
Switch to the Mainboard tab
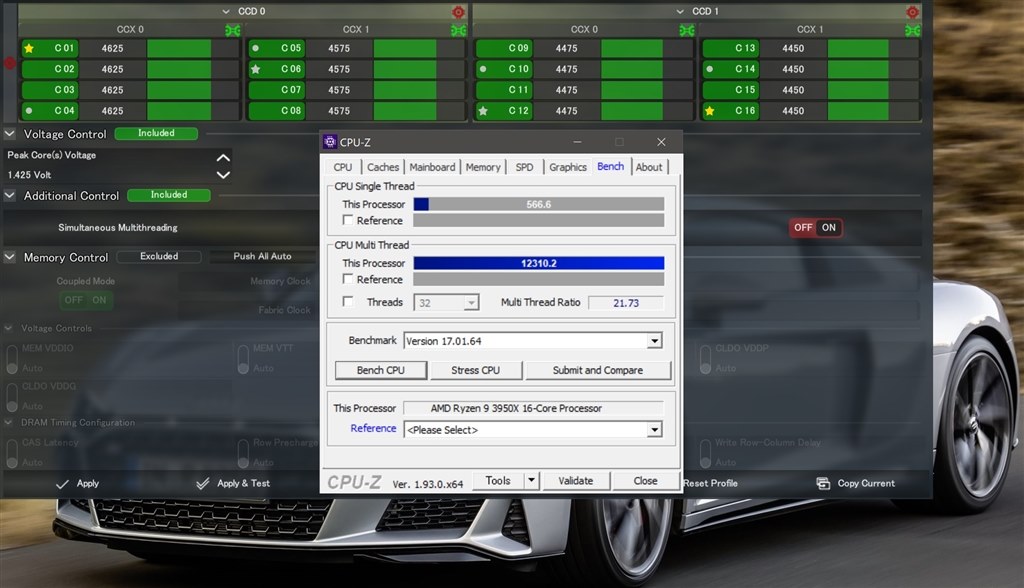point(432,167)
